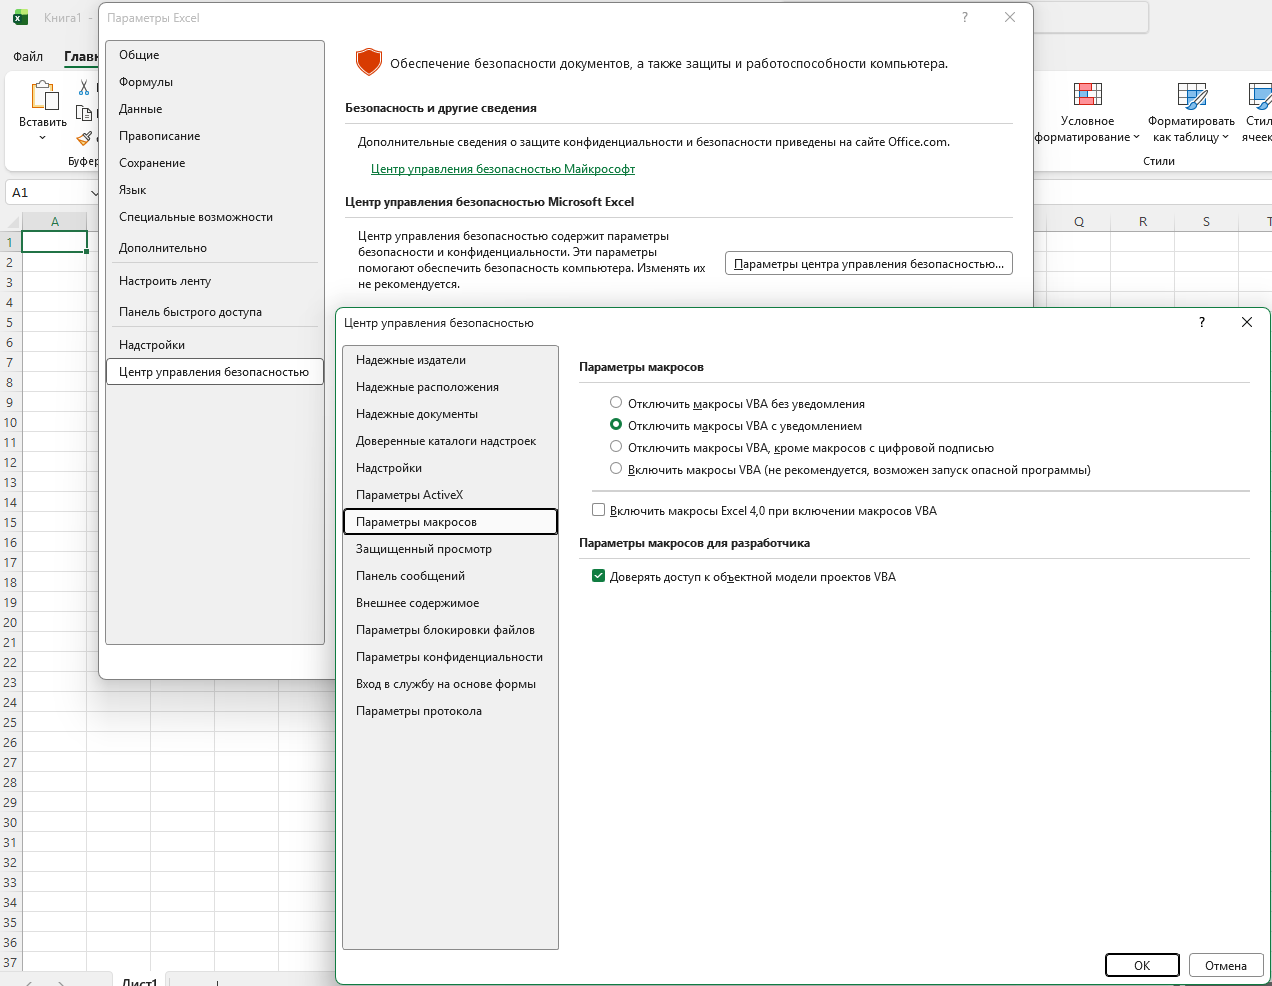Select macros disabled except digitally signed radio
Image resolution: width=1272 pixels, height=986 pixels.
(x=616, y=446)
